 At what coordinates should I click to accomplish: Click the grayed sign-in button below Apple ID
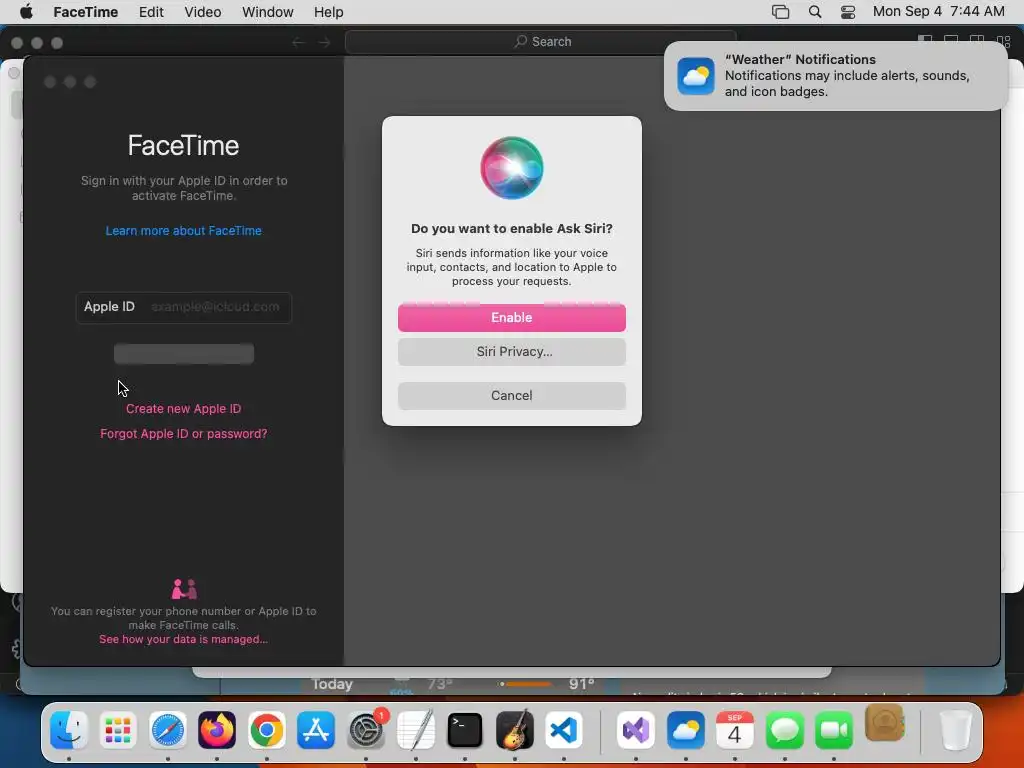click(x=184, y=353)
